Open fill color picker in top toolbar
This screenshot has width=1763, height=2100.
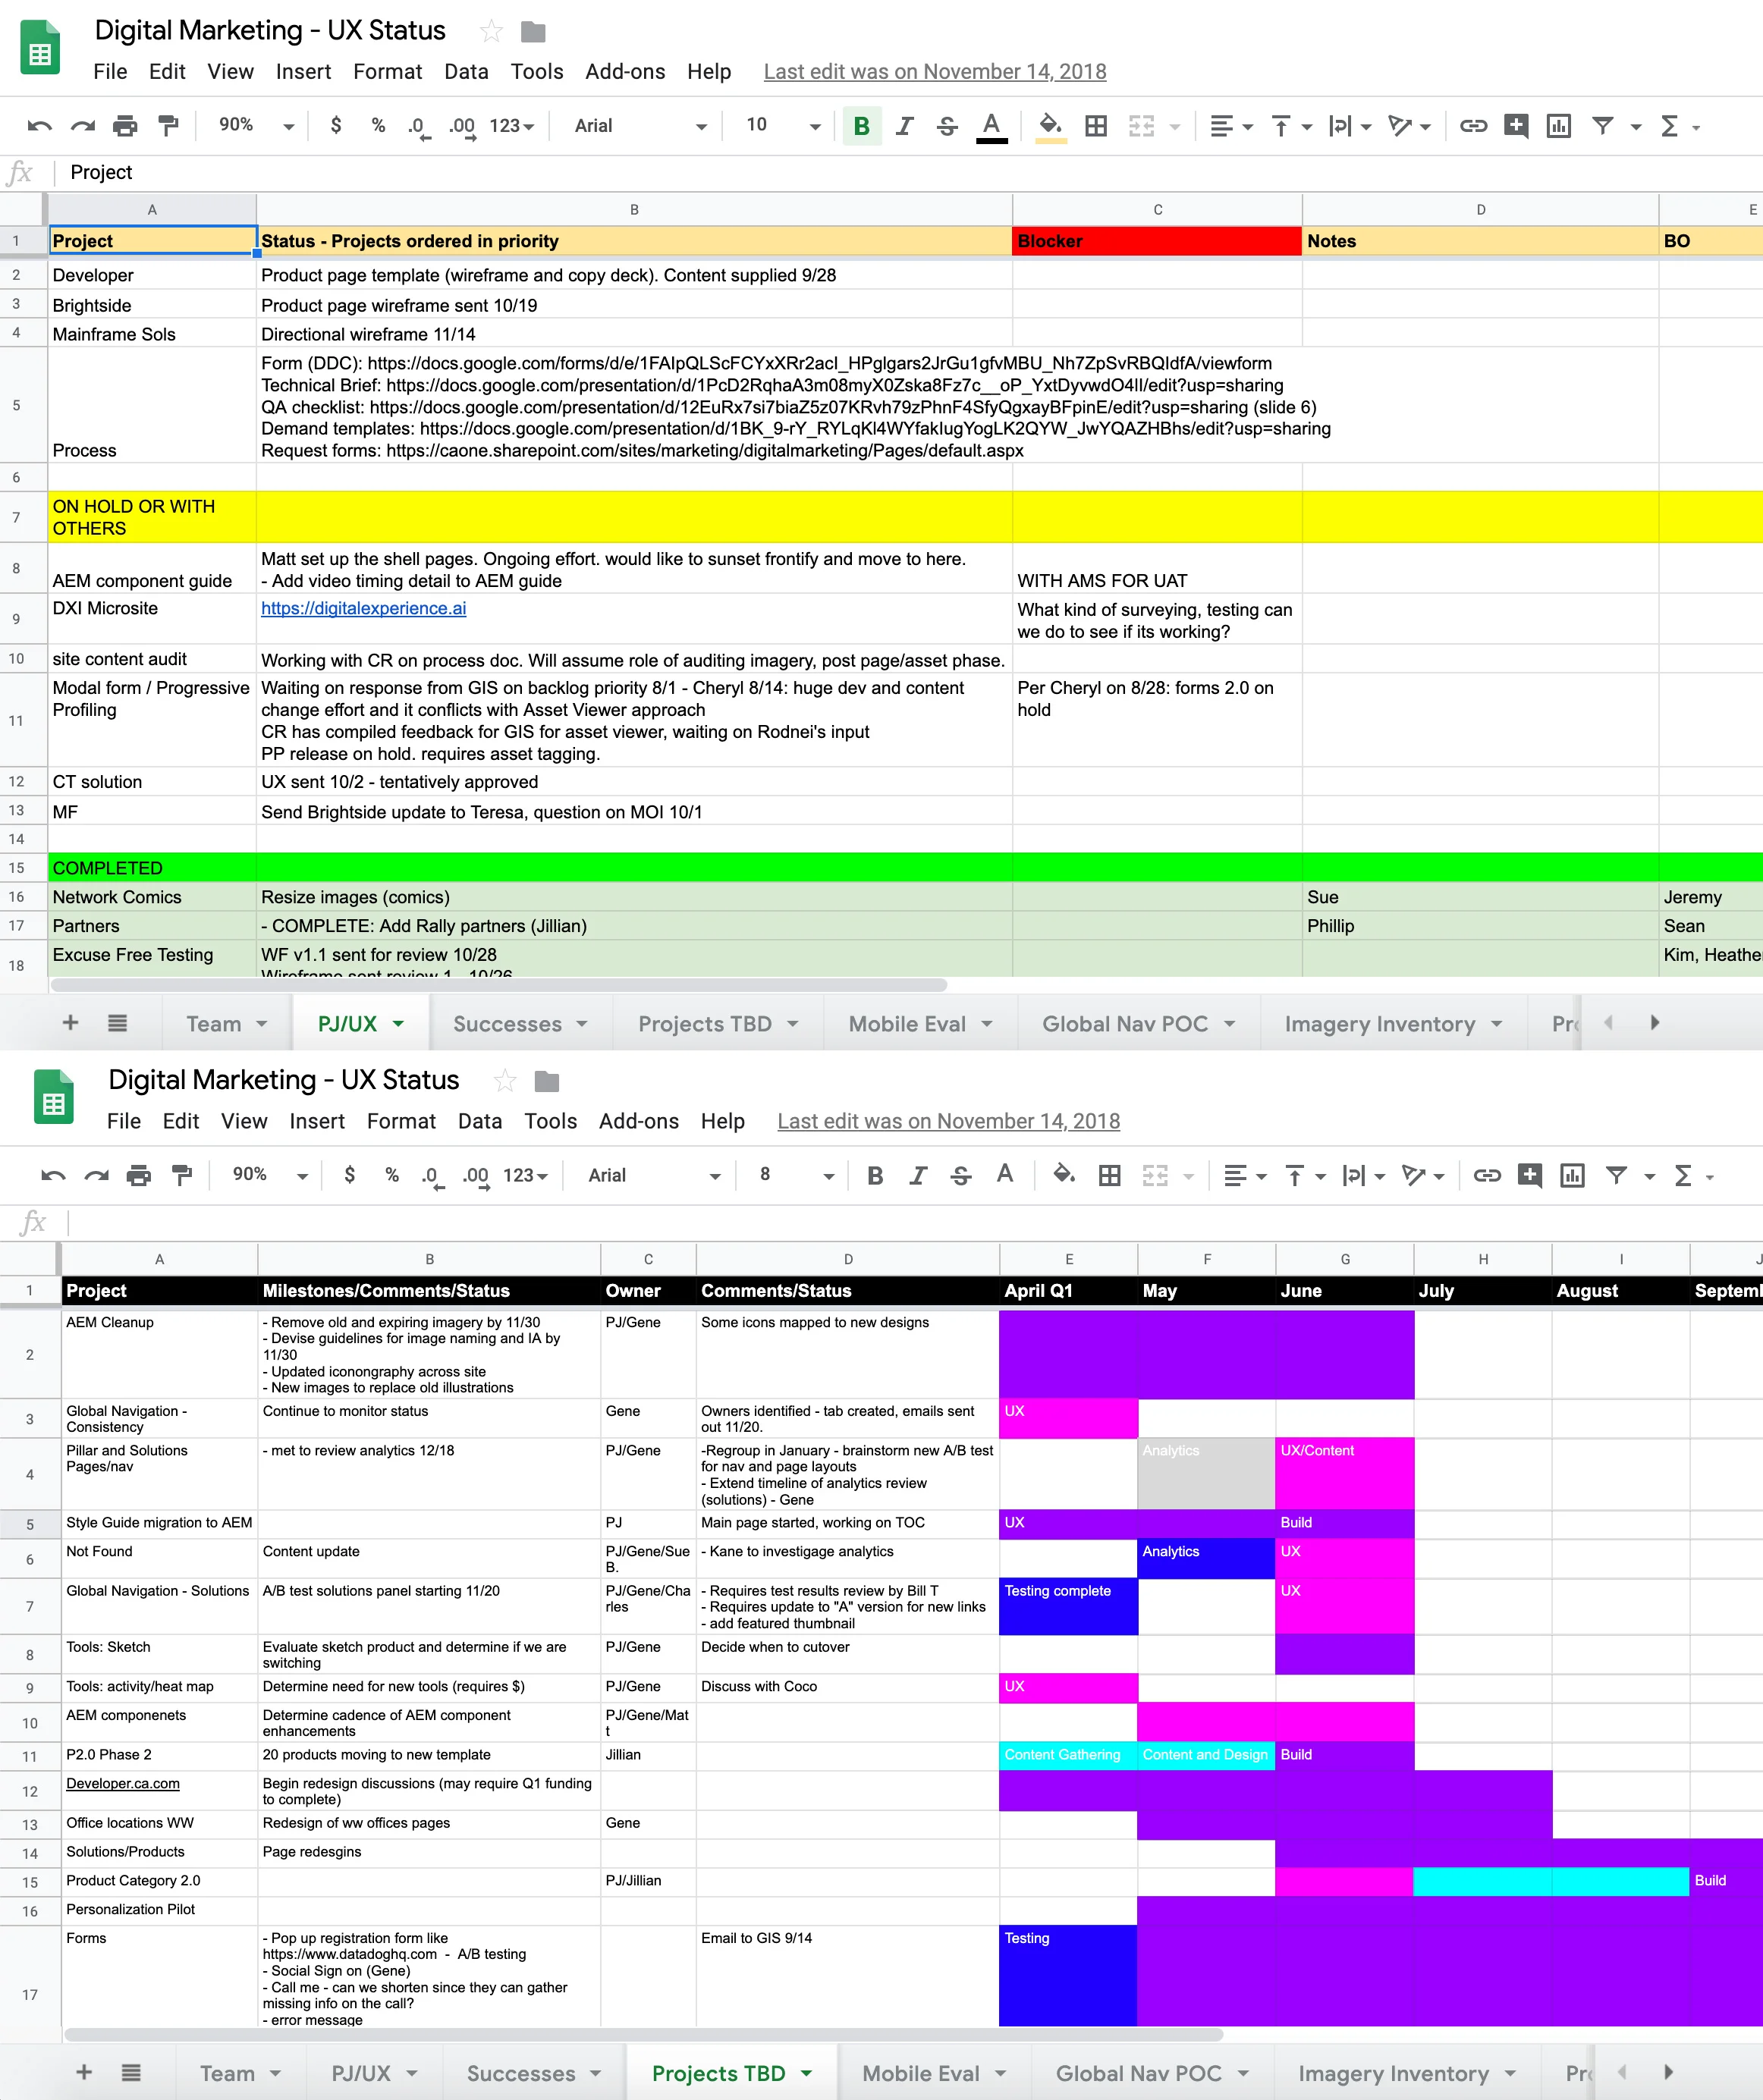coord(1050,127)
